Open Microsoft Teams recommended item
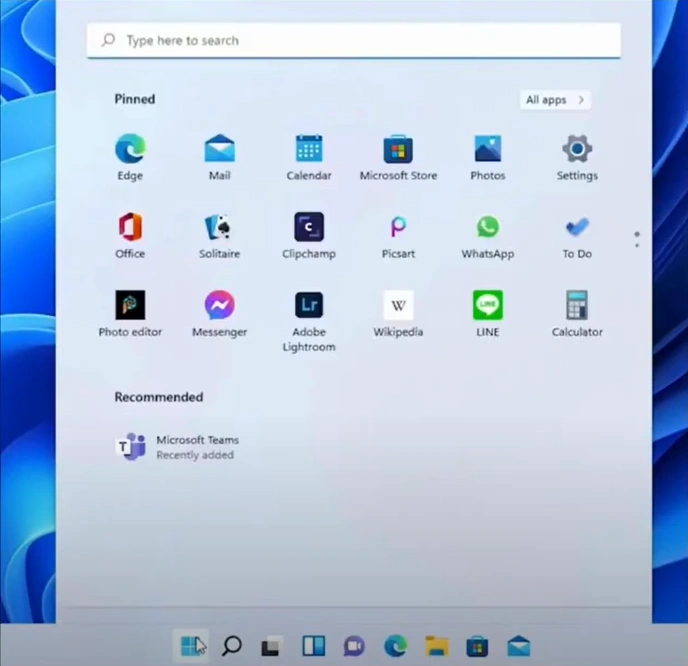The height and width of the screenshot is (666, 688). coord(177,447)
